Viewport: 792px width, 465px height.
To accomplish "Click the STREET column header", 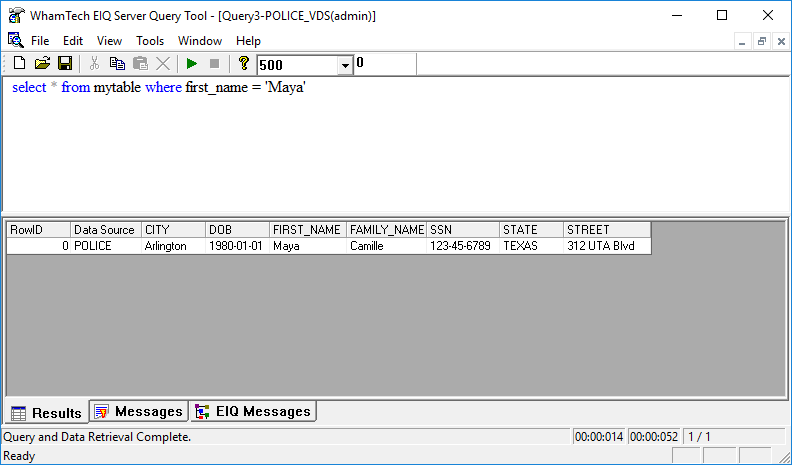I will pyautogui.click(x=607, y=230).
